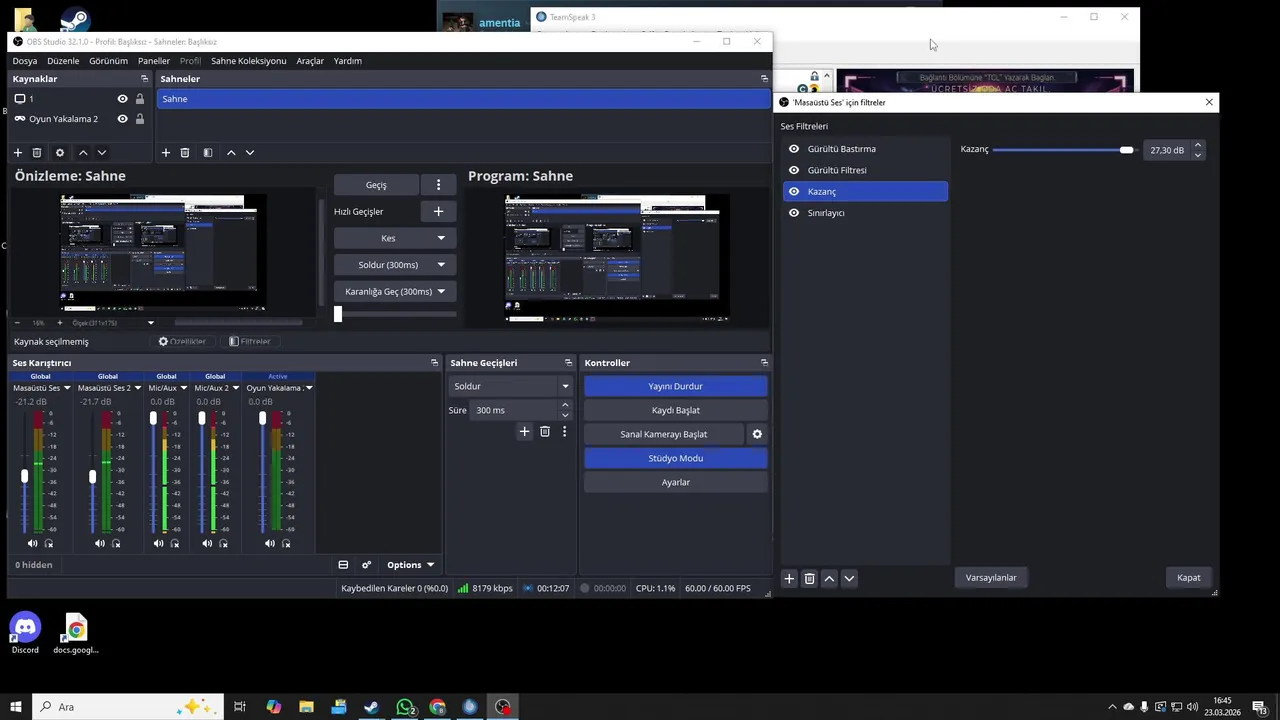Toggle Gürültü Filtresi filter visibility

point(794,170)
